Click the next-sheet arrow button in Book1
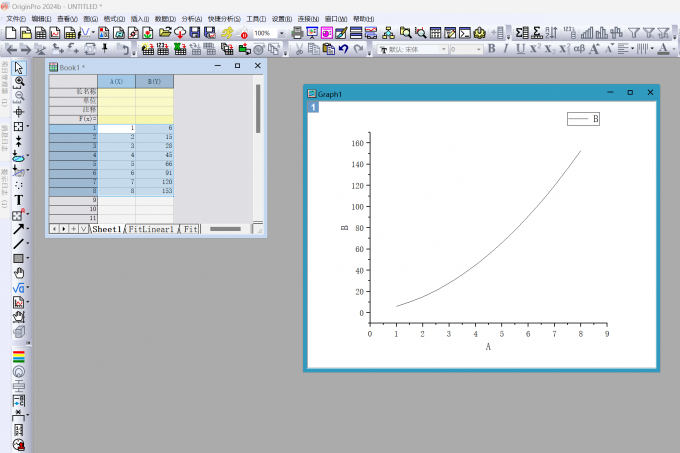Screen dimensions: 680x453 [x=64, y=229]
